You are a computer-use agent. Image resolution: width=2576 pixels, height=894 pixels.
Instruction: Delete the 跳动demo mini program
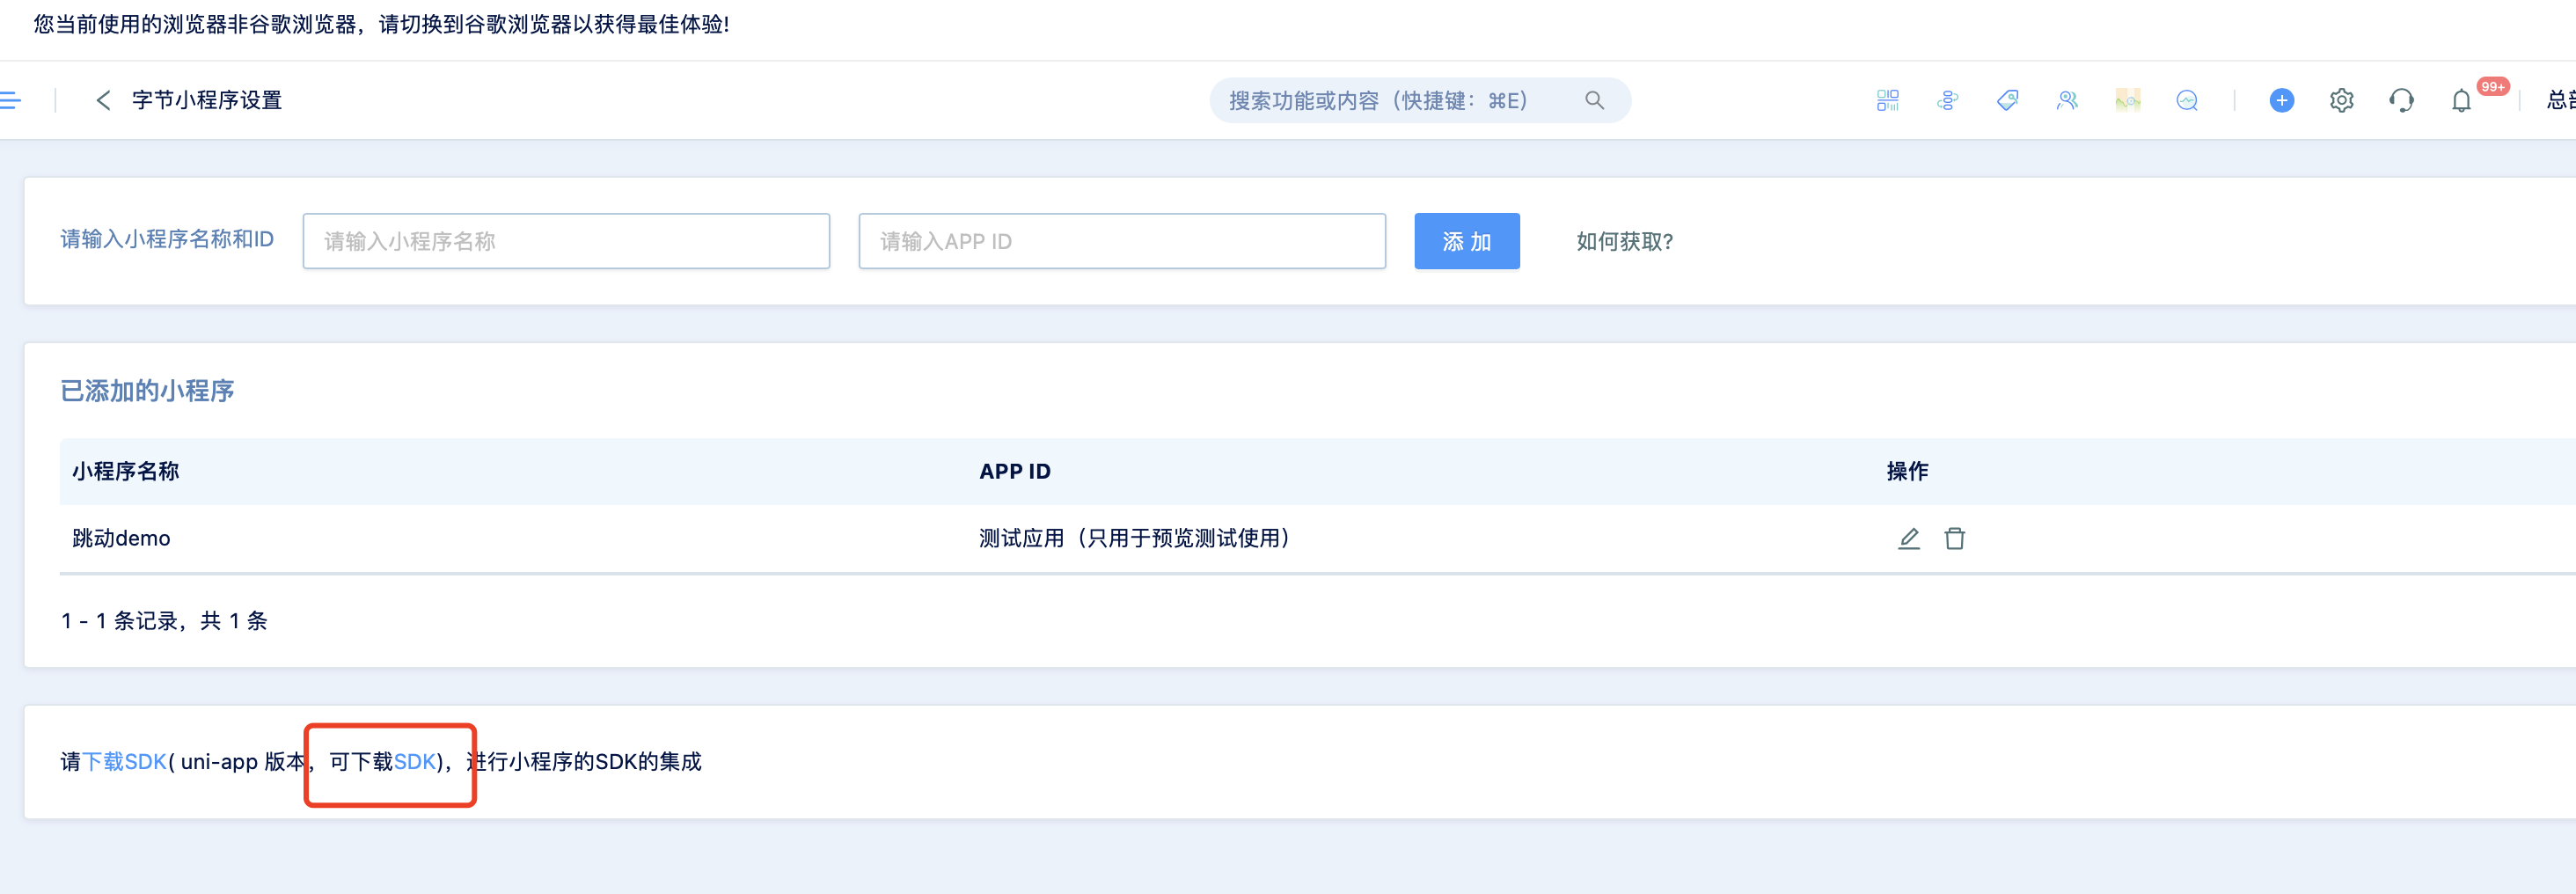1954,539
